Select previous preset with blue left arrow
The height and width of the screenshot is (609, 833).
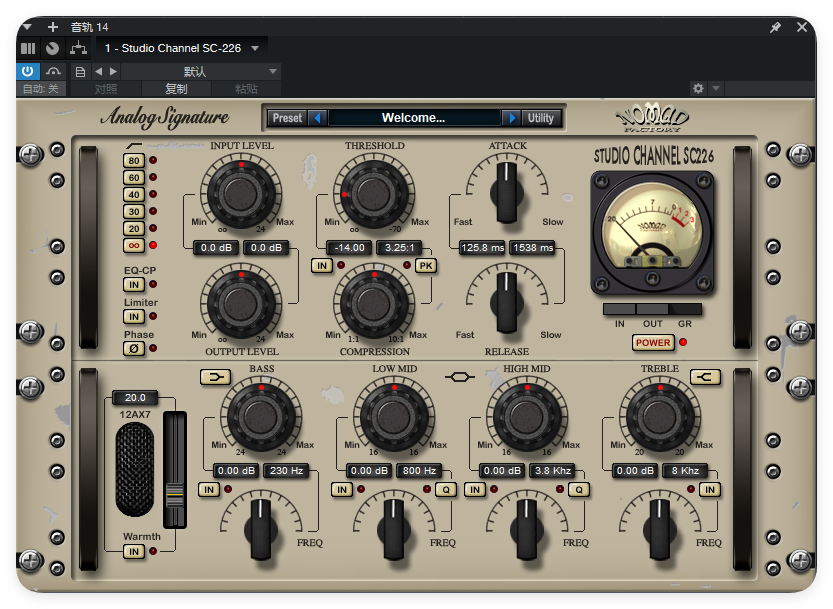pos(318,118)
